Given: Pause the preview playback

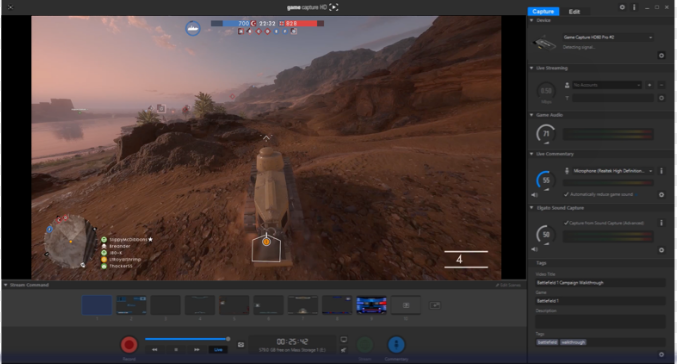Looking at the screenshot, I should 176,350.
